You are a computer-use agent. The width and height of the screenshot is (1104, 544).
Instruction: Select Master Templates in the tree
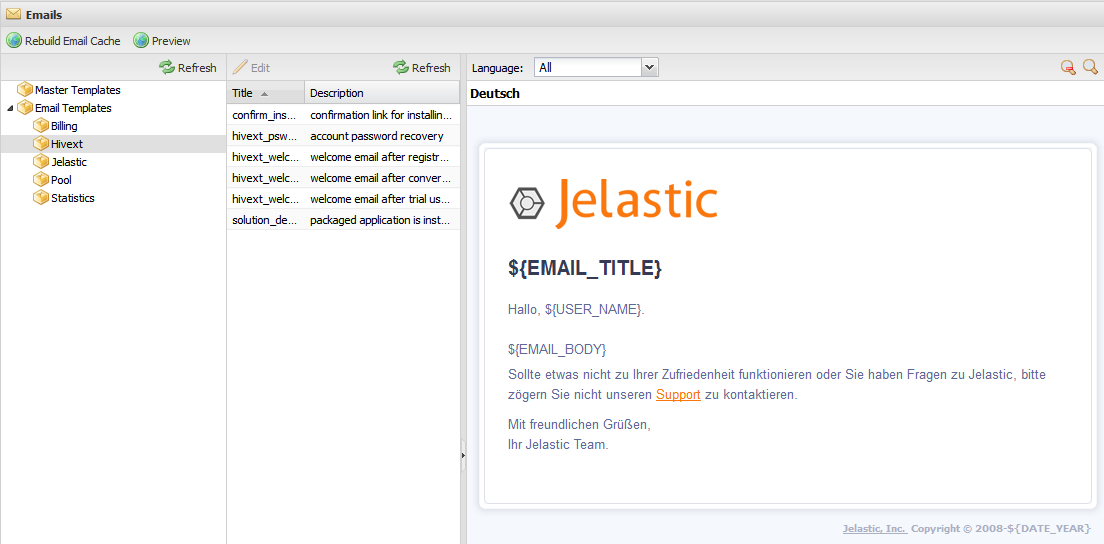point(77,90)
